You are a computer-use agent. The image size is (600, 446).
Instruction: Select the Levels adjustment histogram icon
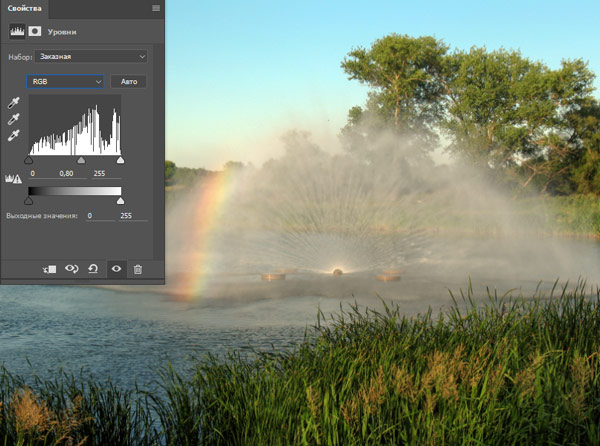(x=17, y=31)
